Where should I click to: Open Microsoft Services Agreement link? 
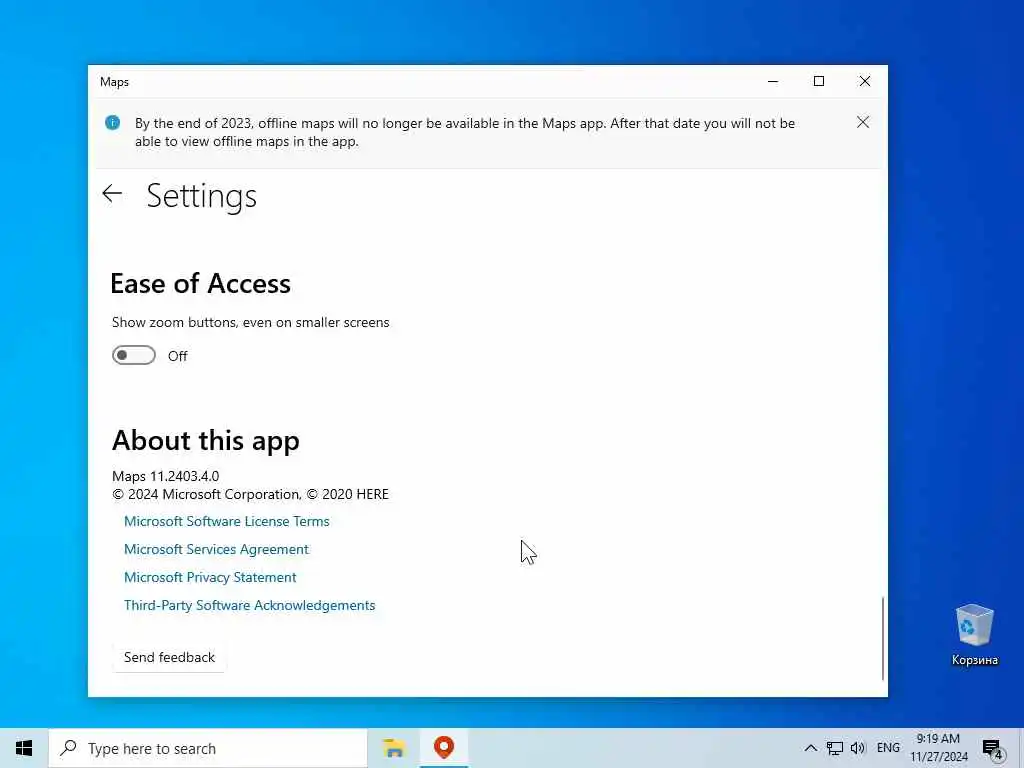tap(216, 549)
